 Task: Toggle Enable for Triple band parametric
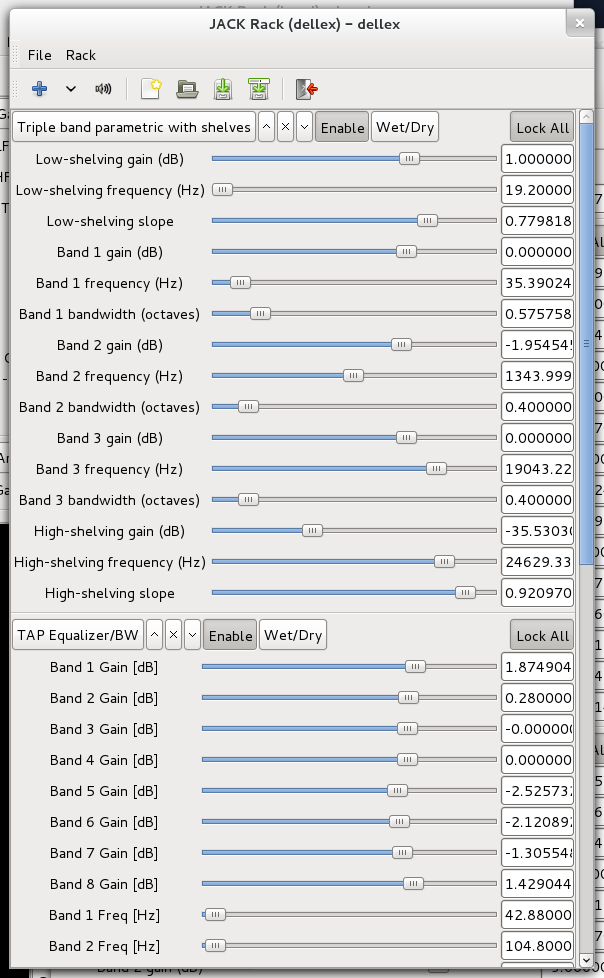click(x=342, y=127)
